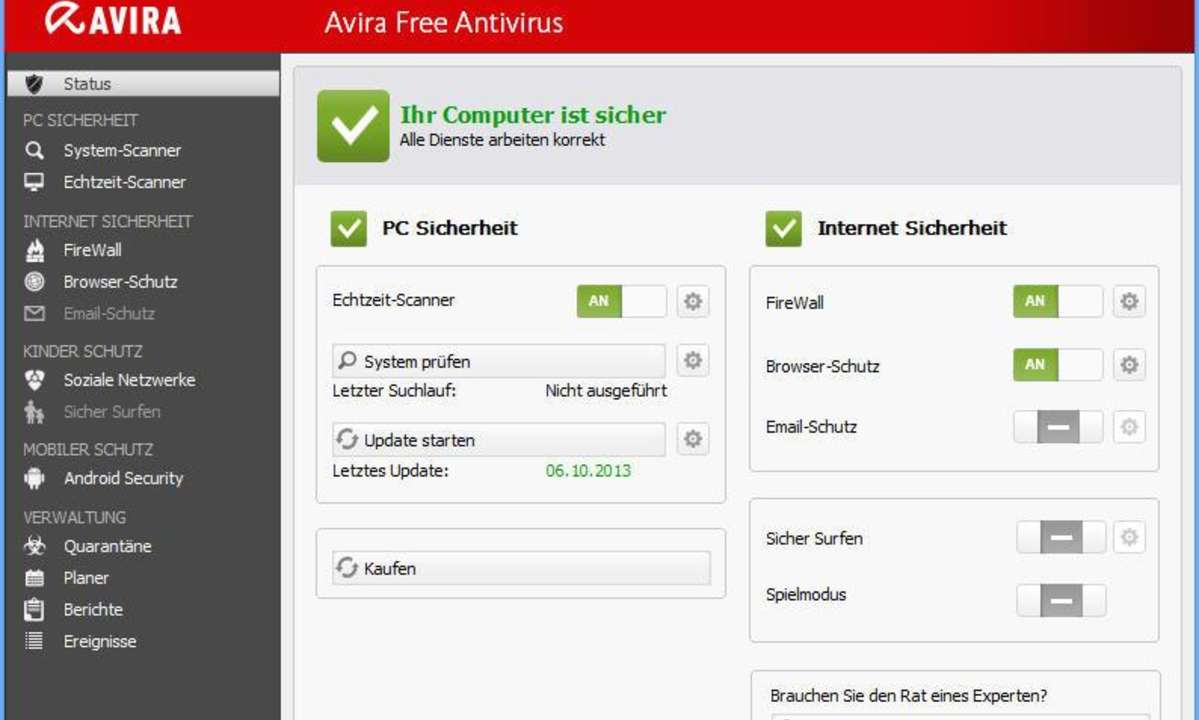Viewport: 1199px width, 720px height.
Task: Click the 'Nicht ausgeführt' scan status text
Action: (606, 391)
